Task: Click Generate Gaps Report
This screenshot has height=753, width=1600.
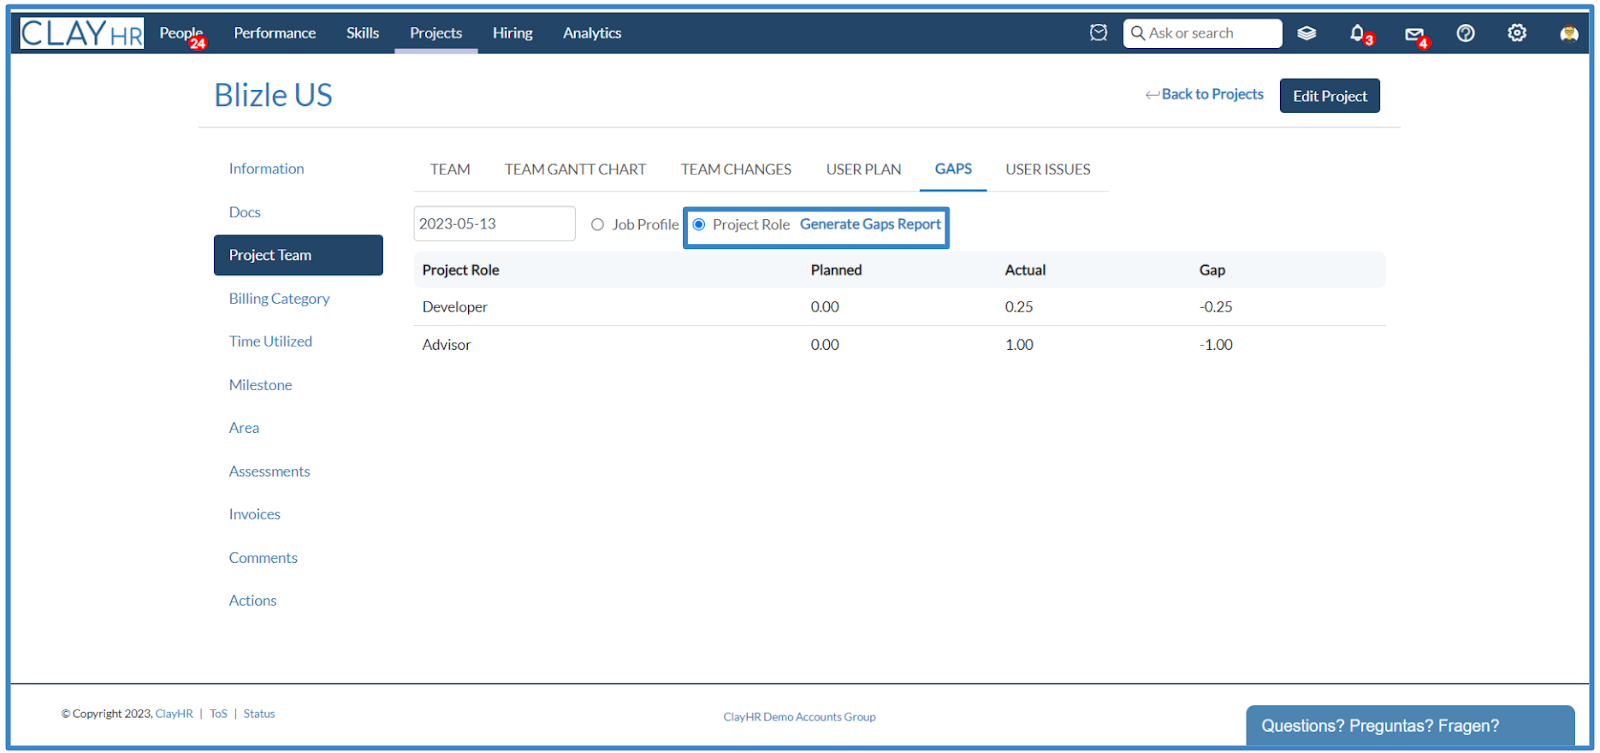Action: (x=870, y=224)
